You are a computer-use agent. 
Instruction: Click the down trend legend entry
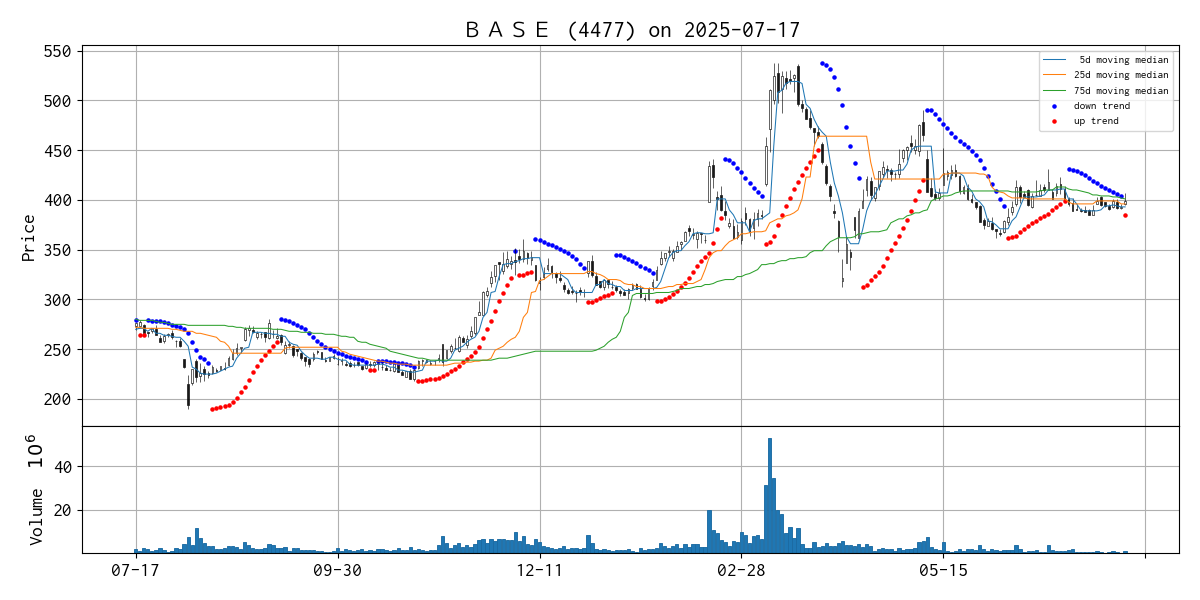pos(1103,106)
